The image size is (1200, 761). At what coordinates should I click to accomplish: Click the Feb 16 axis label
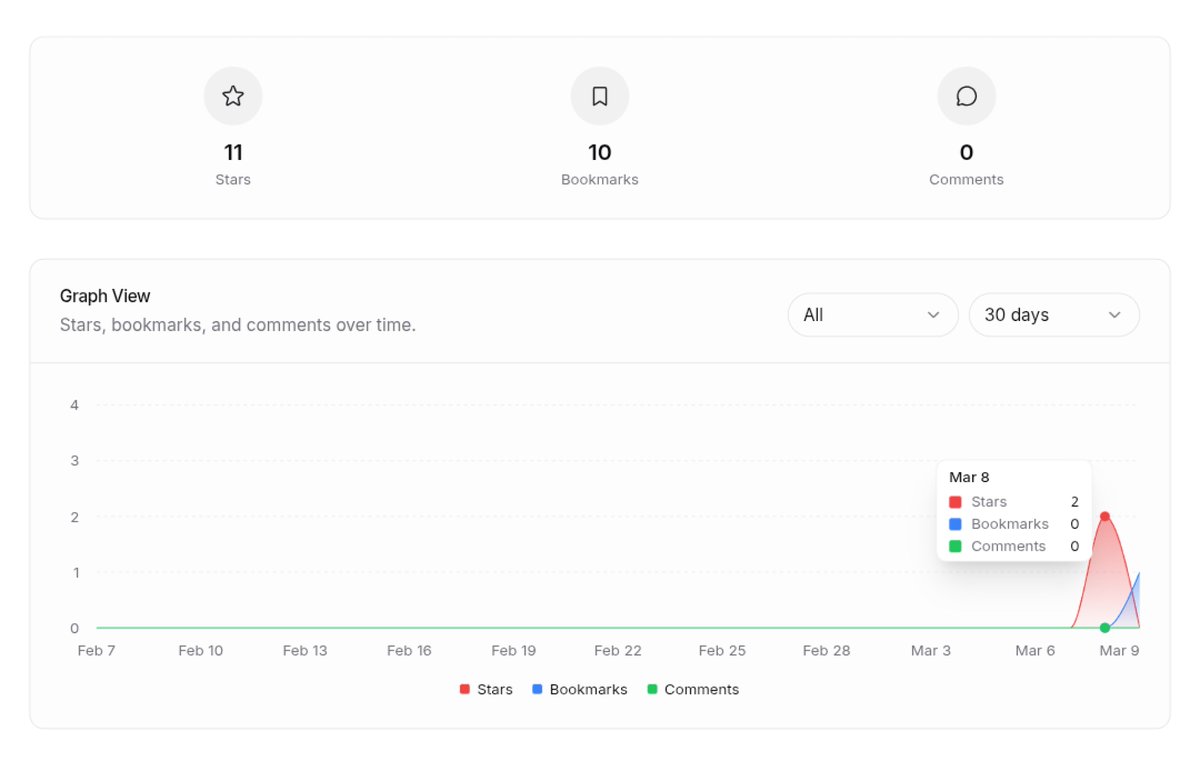coord(409,650)
